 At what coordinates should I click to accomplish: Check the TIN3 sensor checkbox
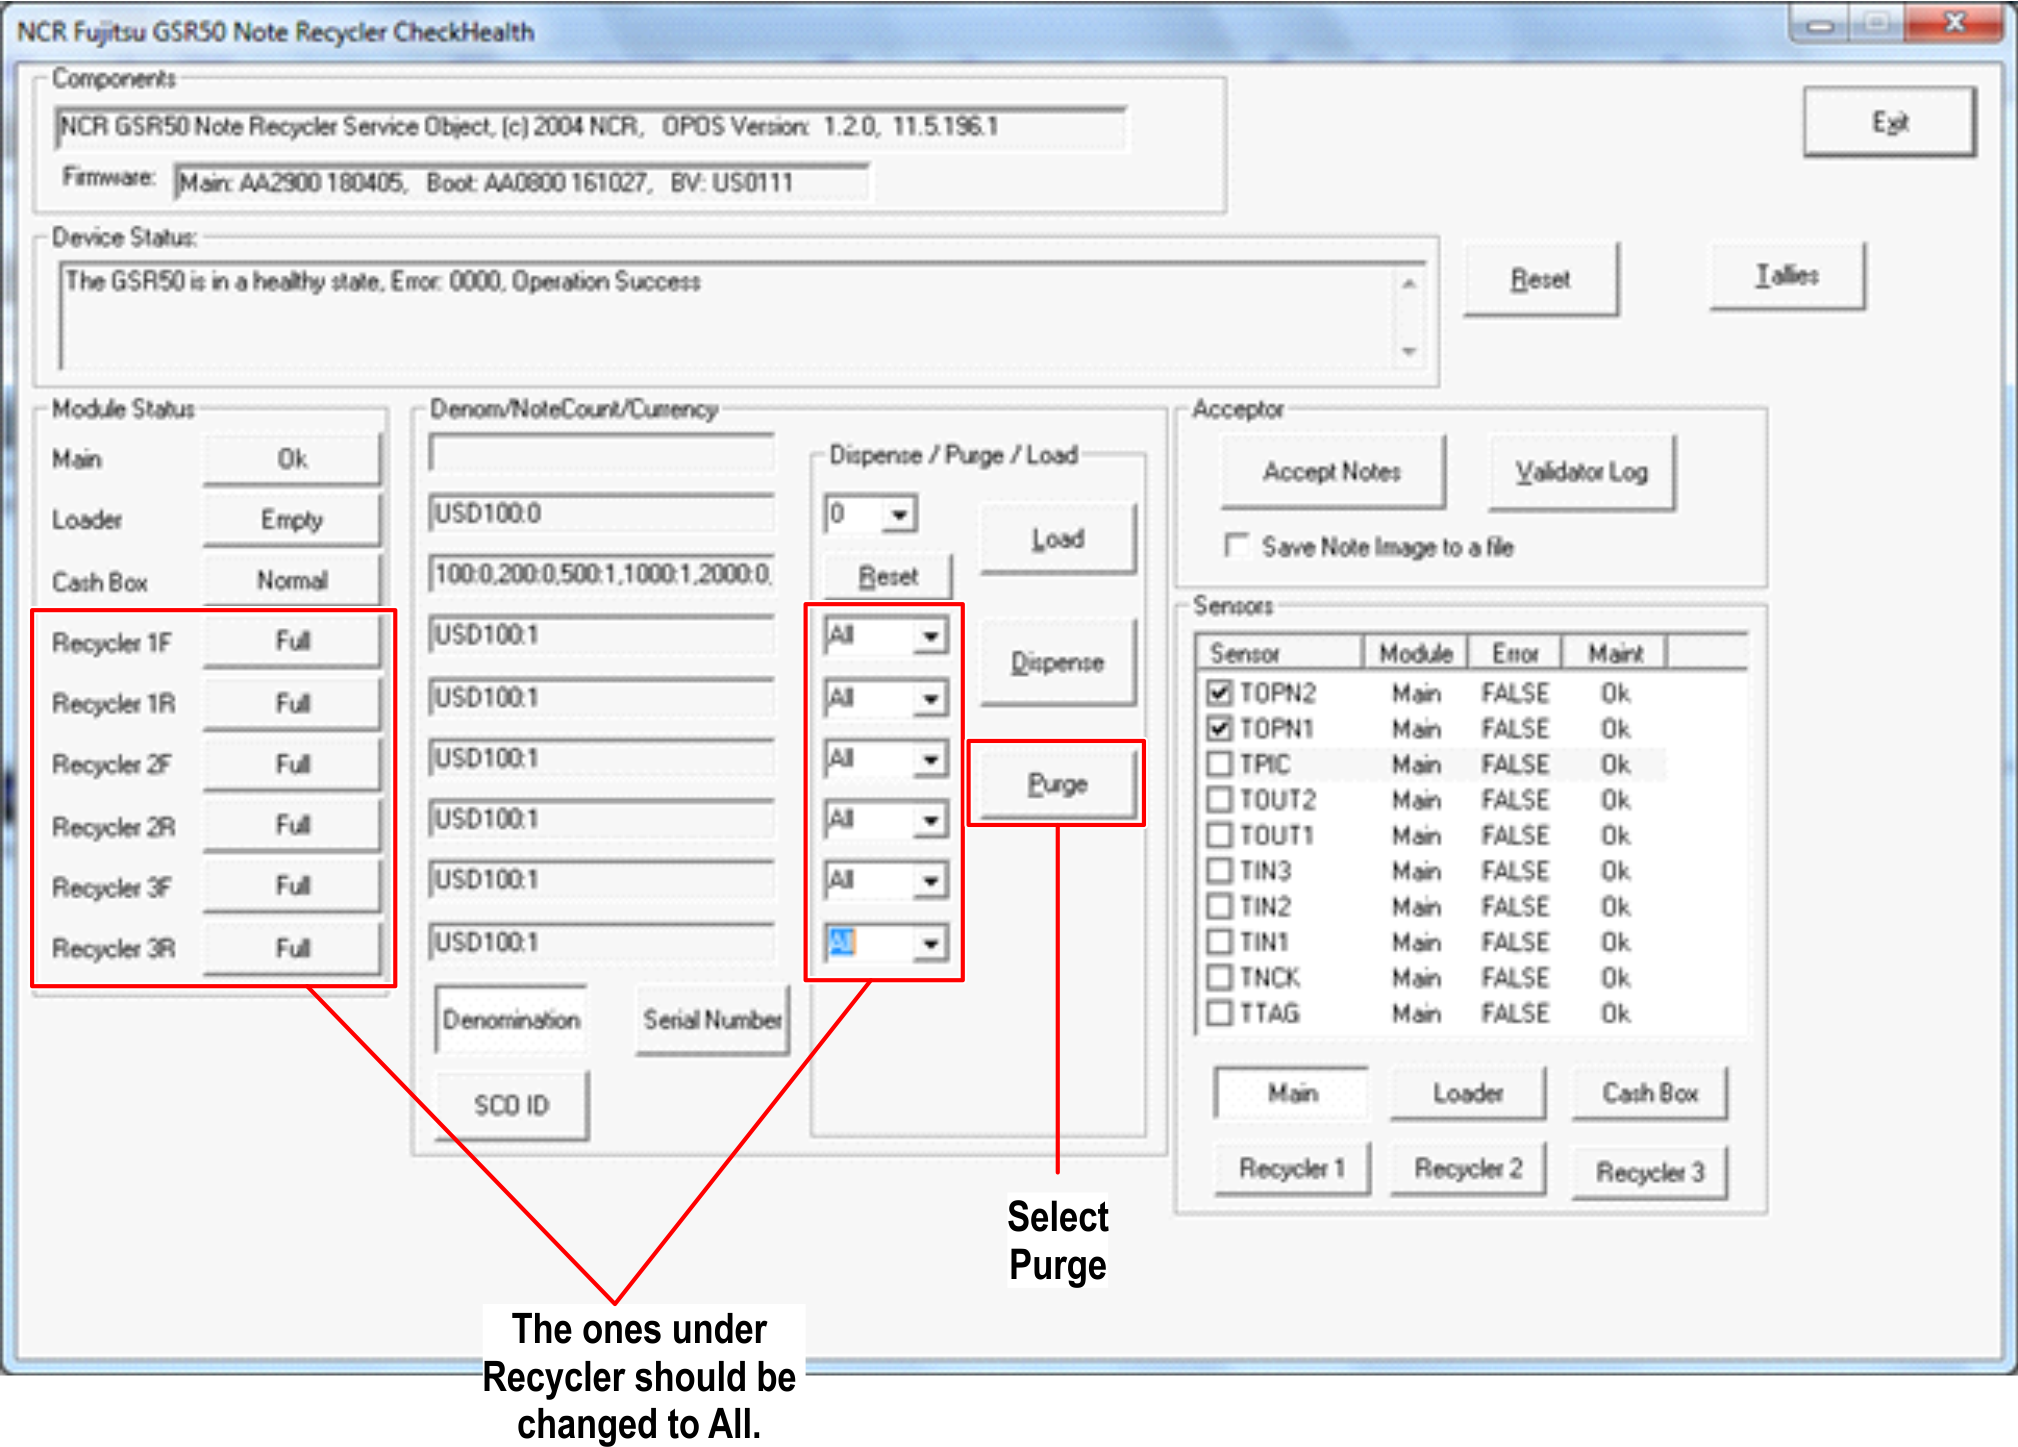1218,870
